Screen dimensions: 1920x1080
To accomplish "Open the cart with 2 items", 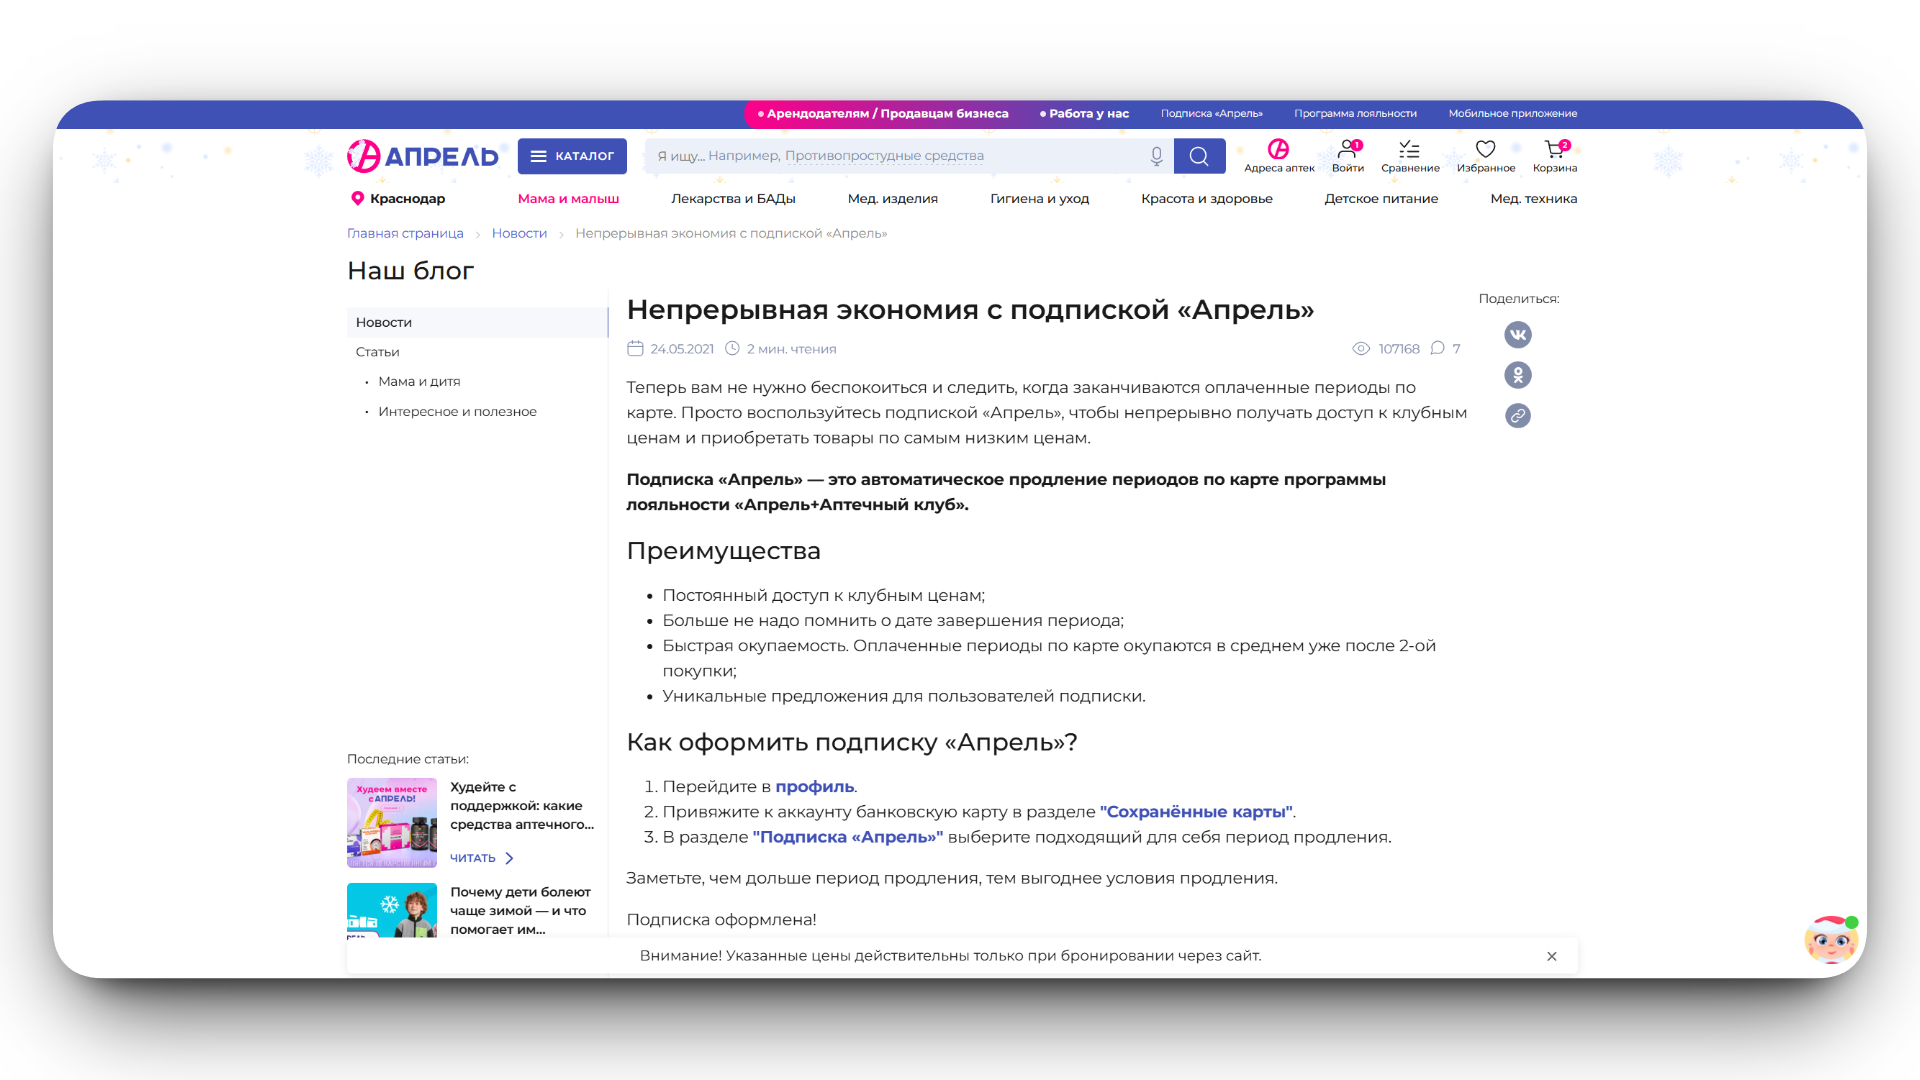I will pos(1554,156).
